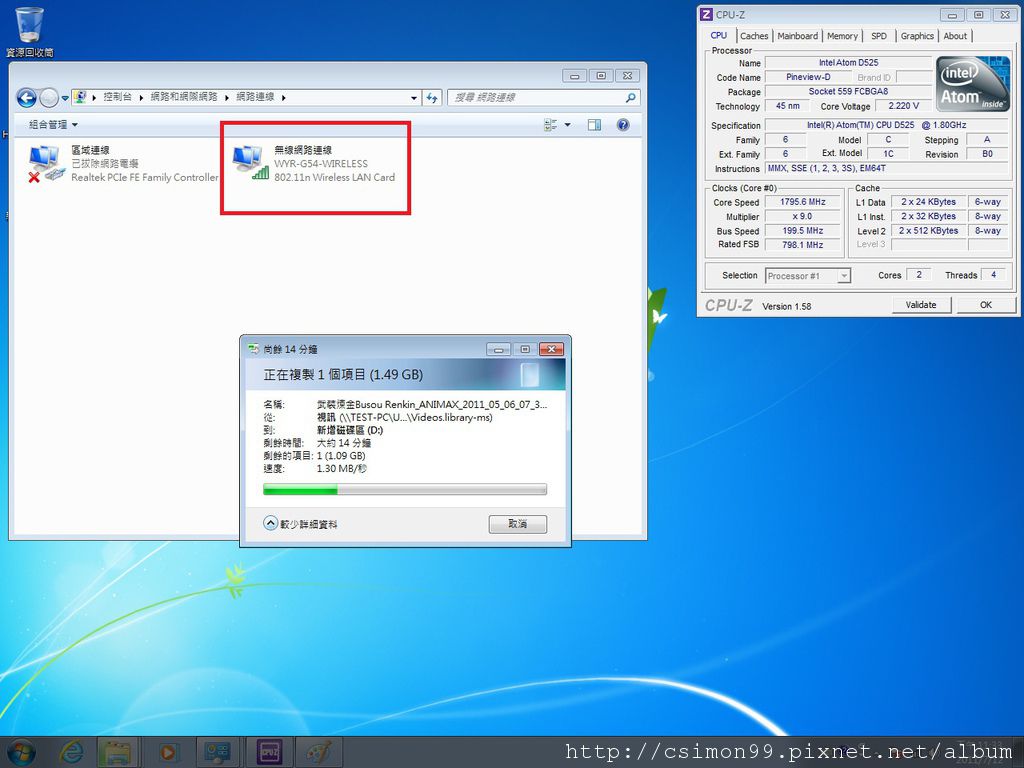This screenshot has height=768, width=1024.
Task: Click the Explorer back navigation arrow
Action: point(26,98)
